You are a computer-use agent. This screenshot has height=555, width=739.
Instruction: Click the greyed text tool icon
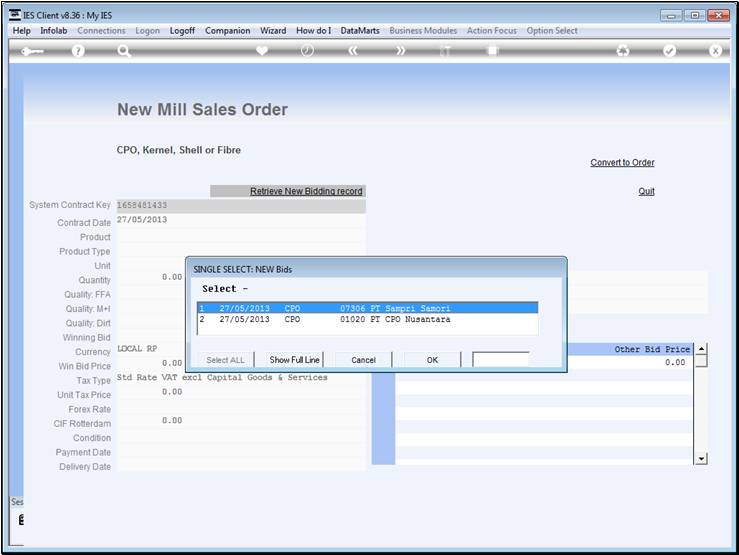445,51
